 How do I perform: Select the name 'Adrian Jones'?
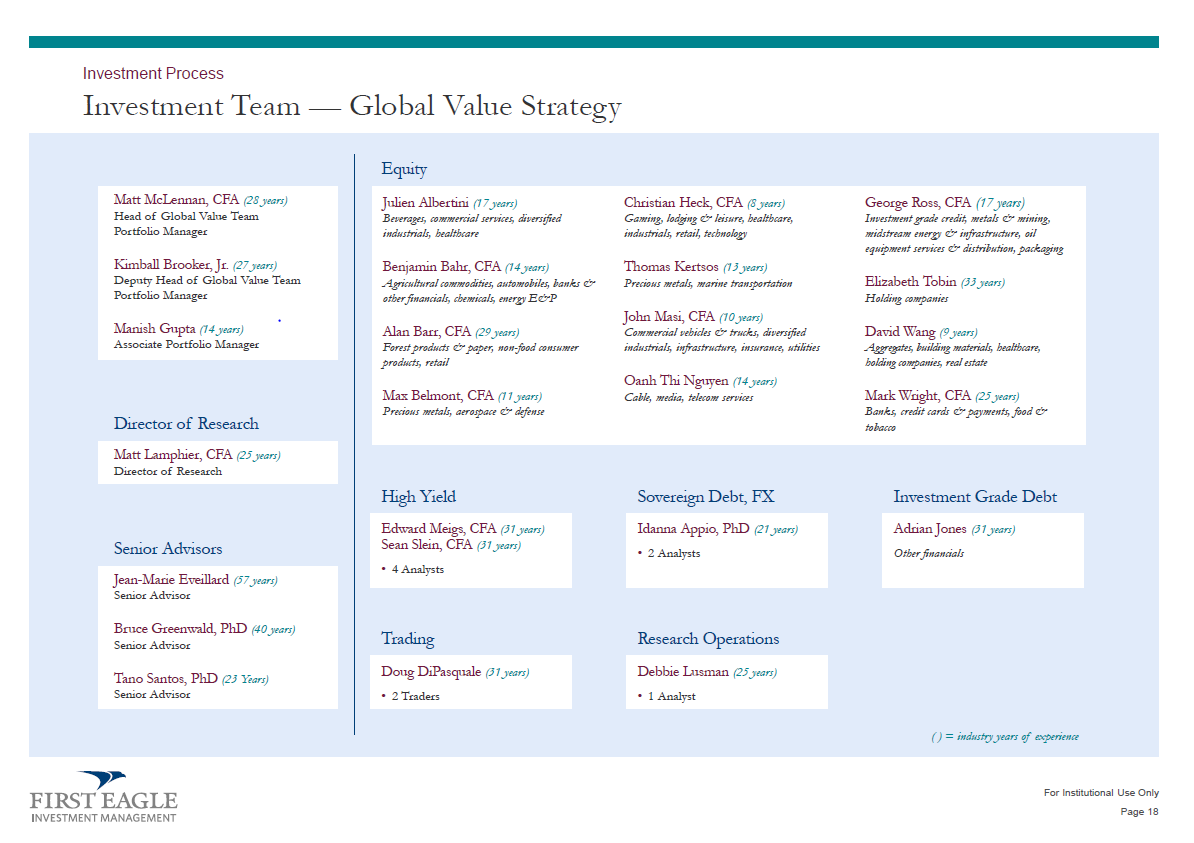(x=930, y=528)
